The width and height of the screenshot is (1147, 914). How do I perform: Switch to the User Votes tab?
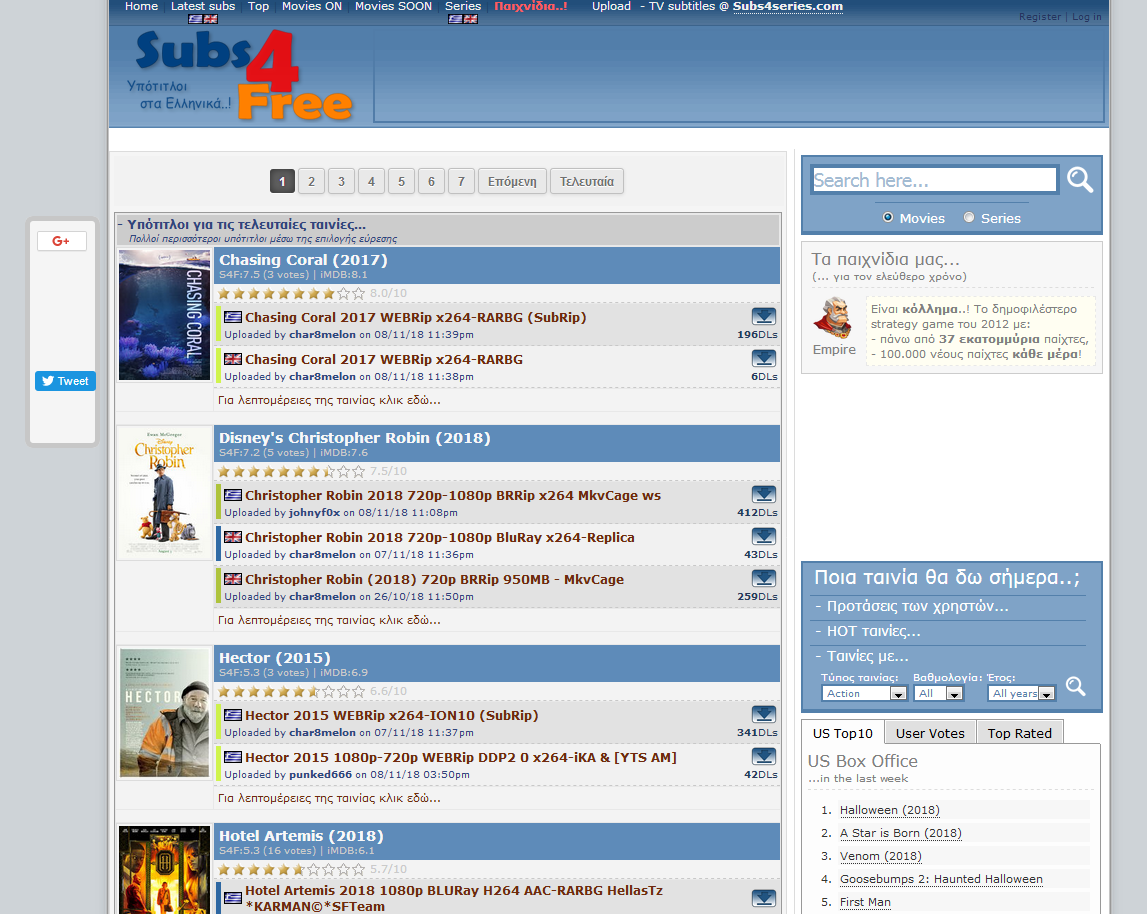tap(930, 733)
